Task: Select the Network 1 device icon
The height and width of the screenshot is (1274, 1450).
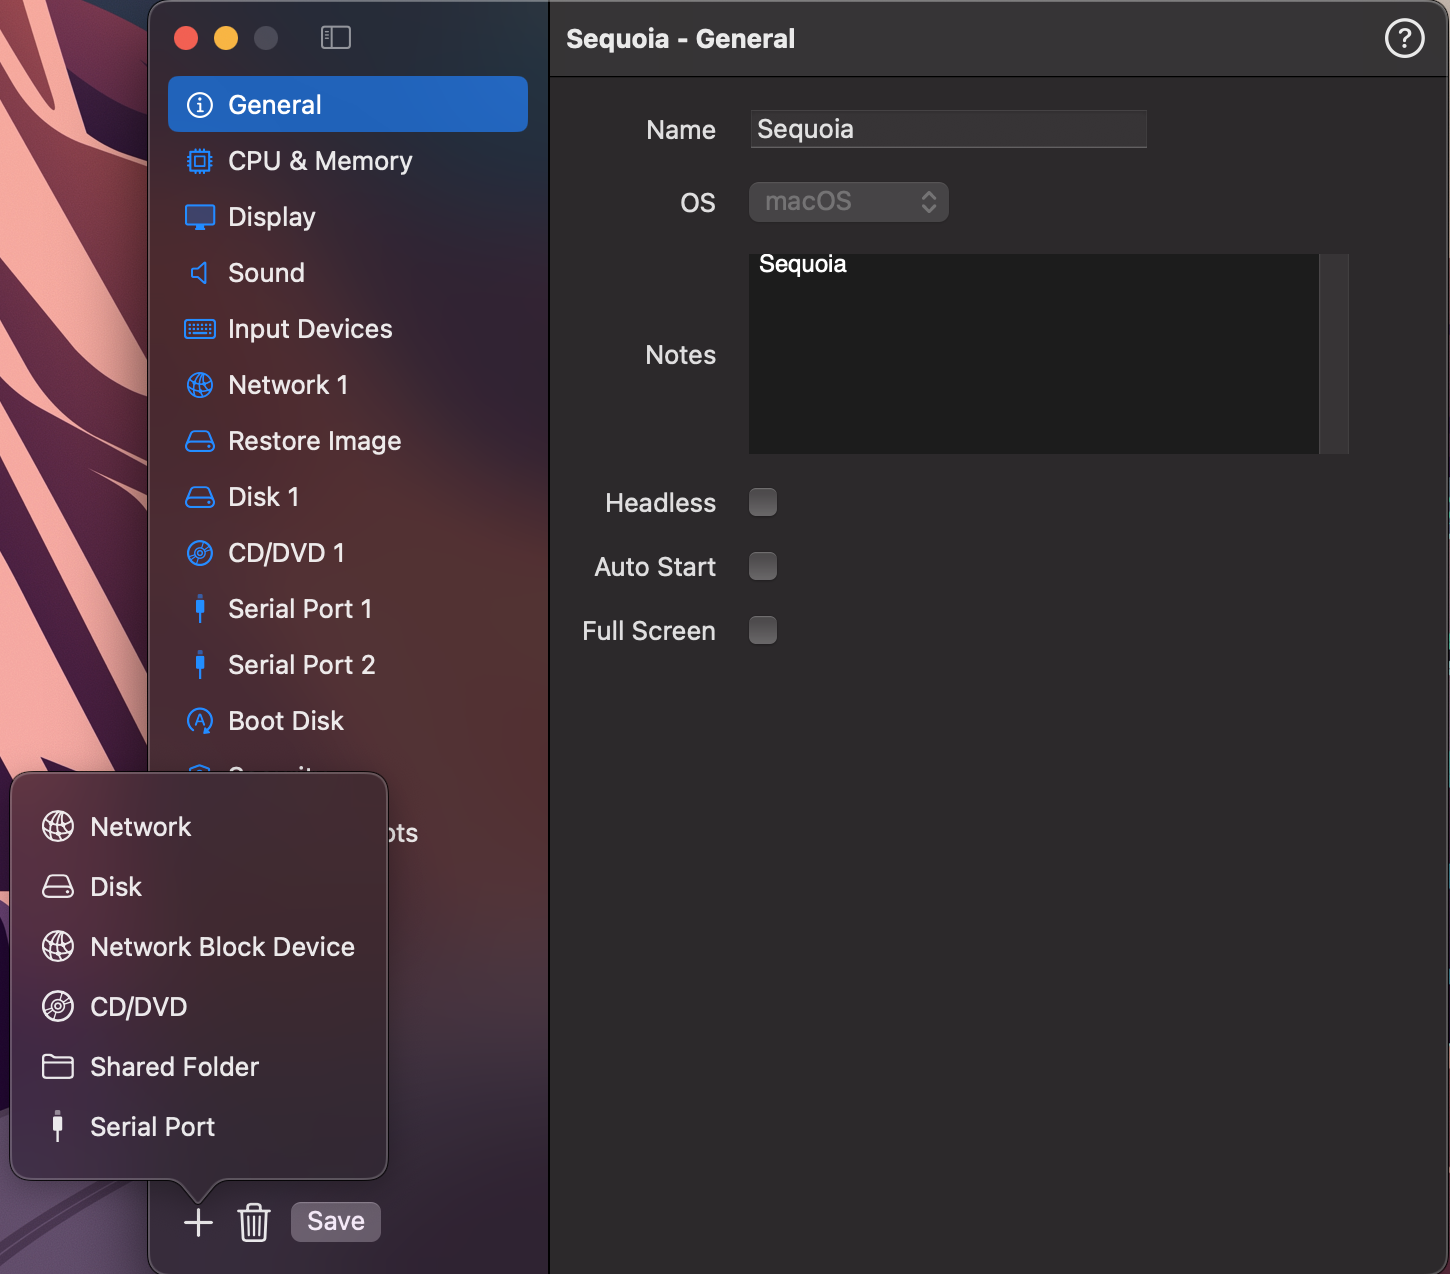Action: [199, 384]
